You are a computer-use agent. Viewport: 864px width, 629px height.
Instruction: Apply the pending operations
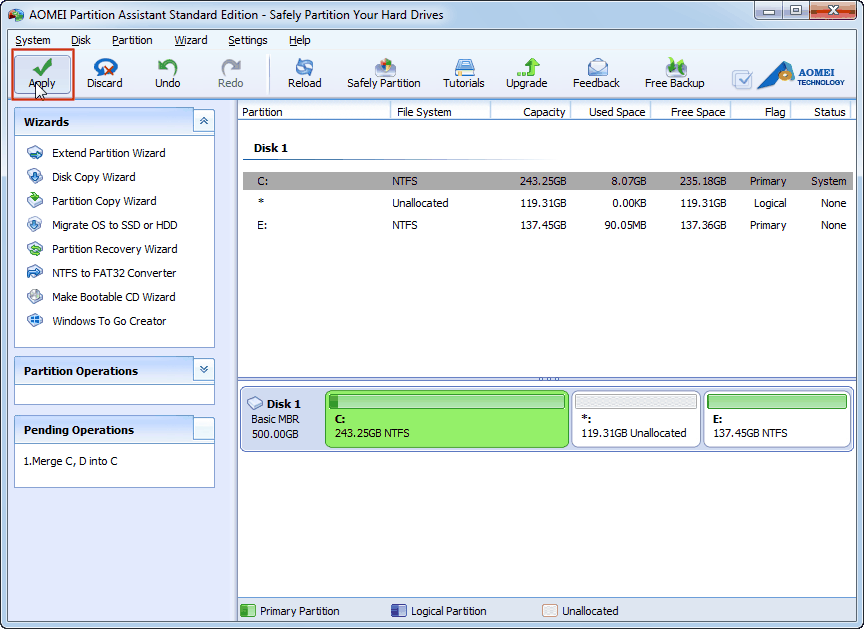pos(42,74)
